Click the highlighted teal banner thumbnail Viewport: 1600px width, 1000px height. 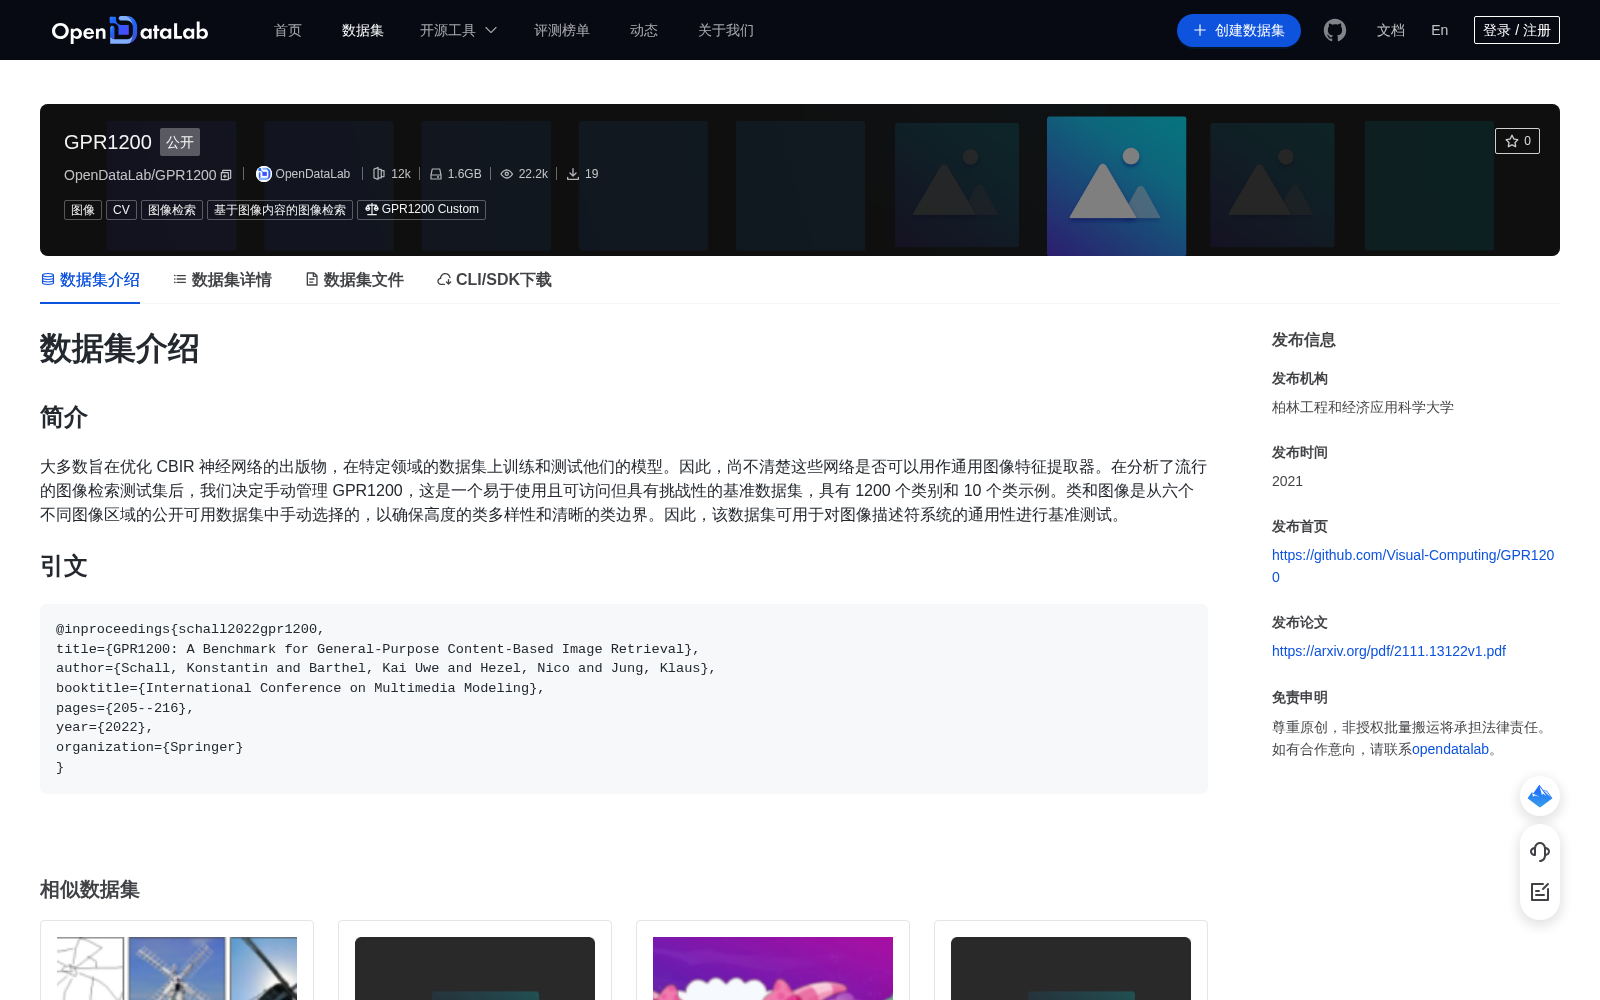point(1116,186)
